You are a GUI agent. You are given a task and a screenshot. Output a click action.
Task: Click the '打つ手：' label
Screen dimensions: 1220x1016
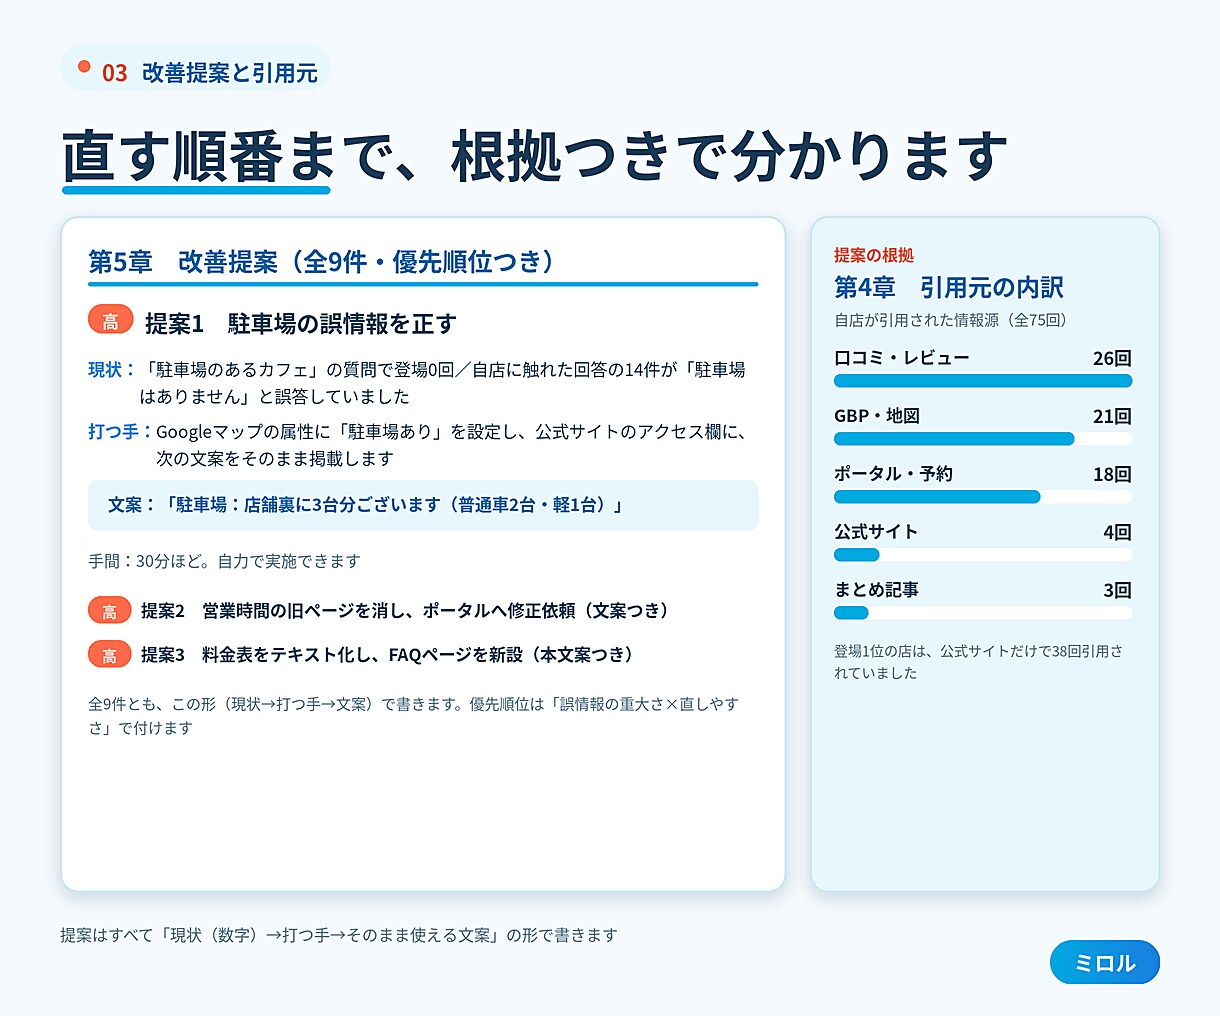120,432
